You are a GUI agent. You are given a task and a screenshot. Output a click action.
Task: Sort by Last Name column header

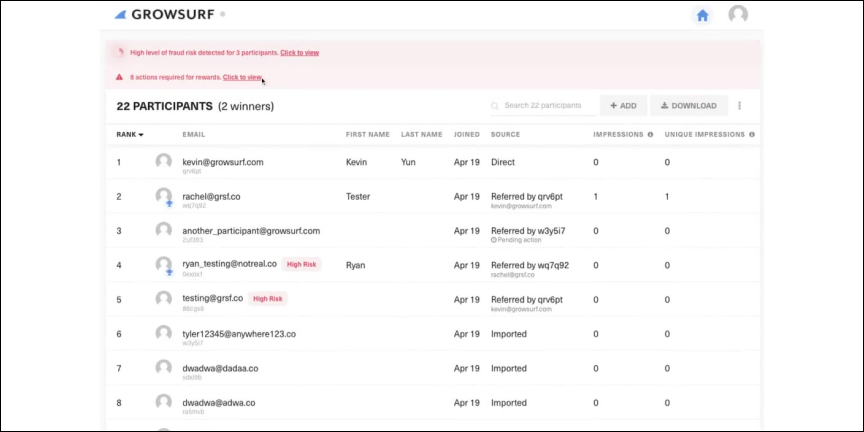[x=422, y=134]
